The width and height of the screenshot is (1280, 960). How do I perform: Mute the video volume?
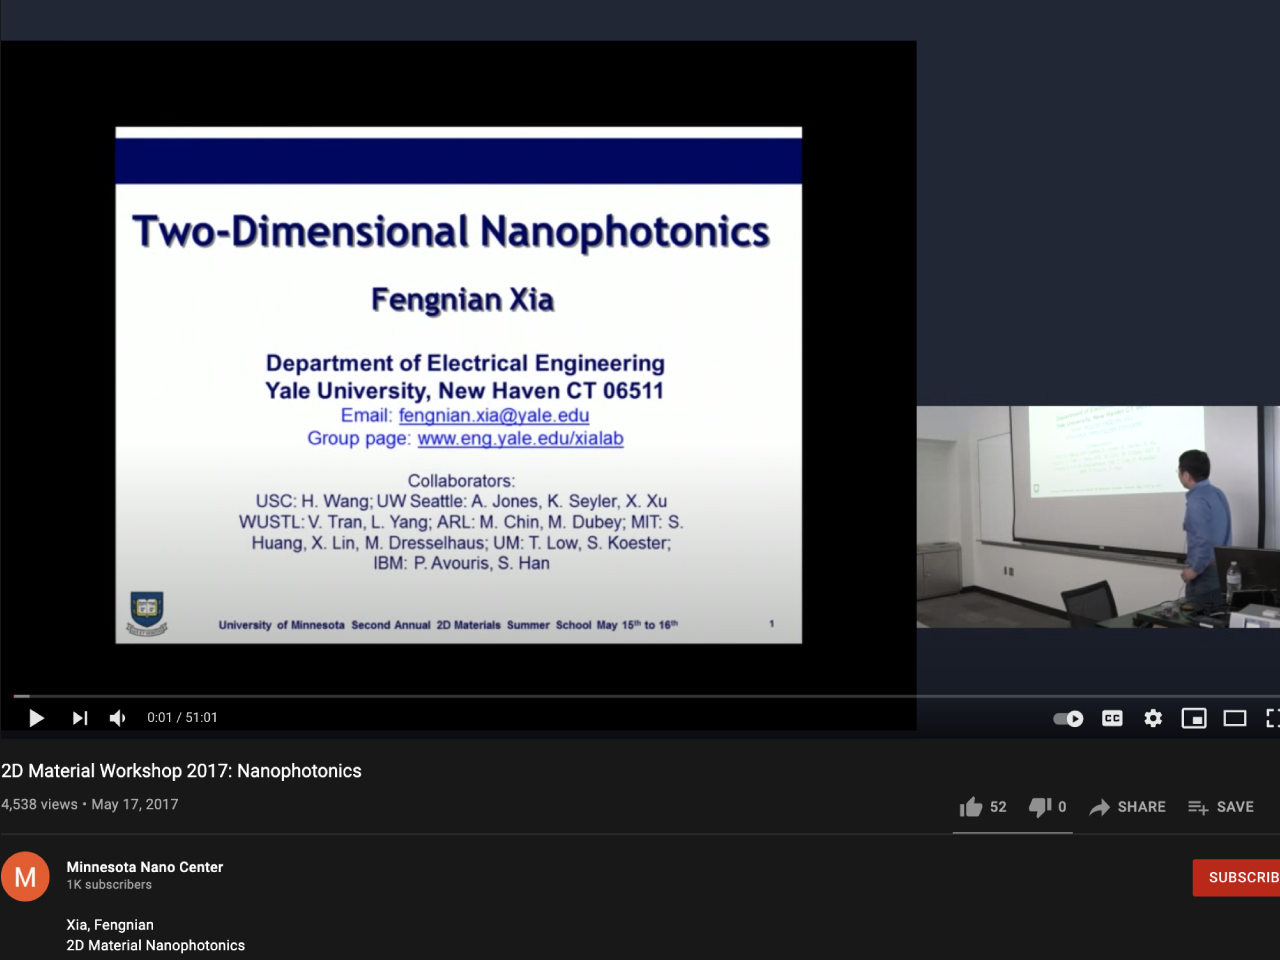(118, 718)
